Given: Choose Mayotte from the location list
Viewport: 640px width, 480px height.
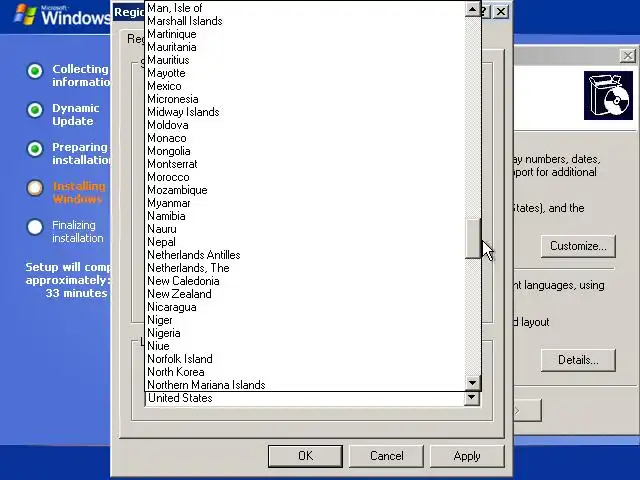Looking at the screenshot, I should 305,73.
